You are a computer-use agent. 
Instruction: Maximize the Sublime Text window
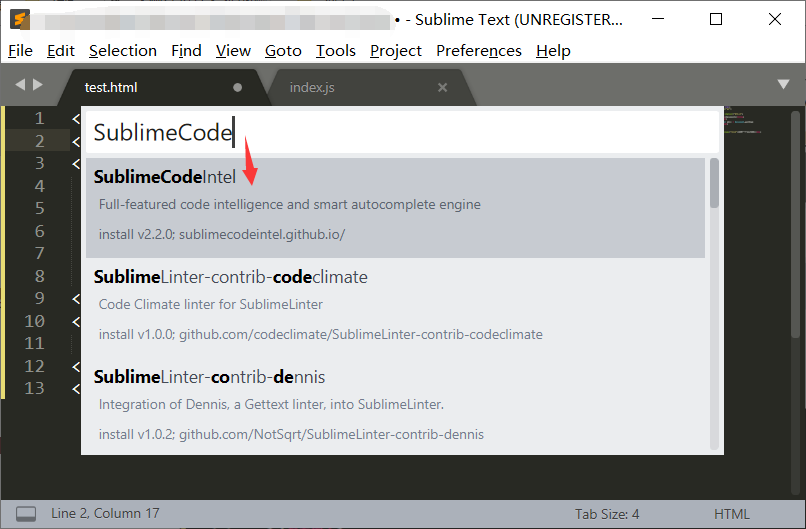point(716,20)
